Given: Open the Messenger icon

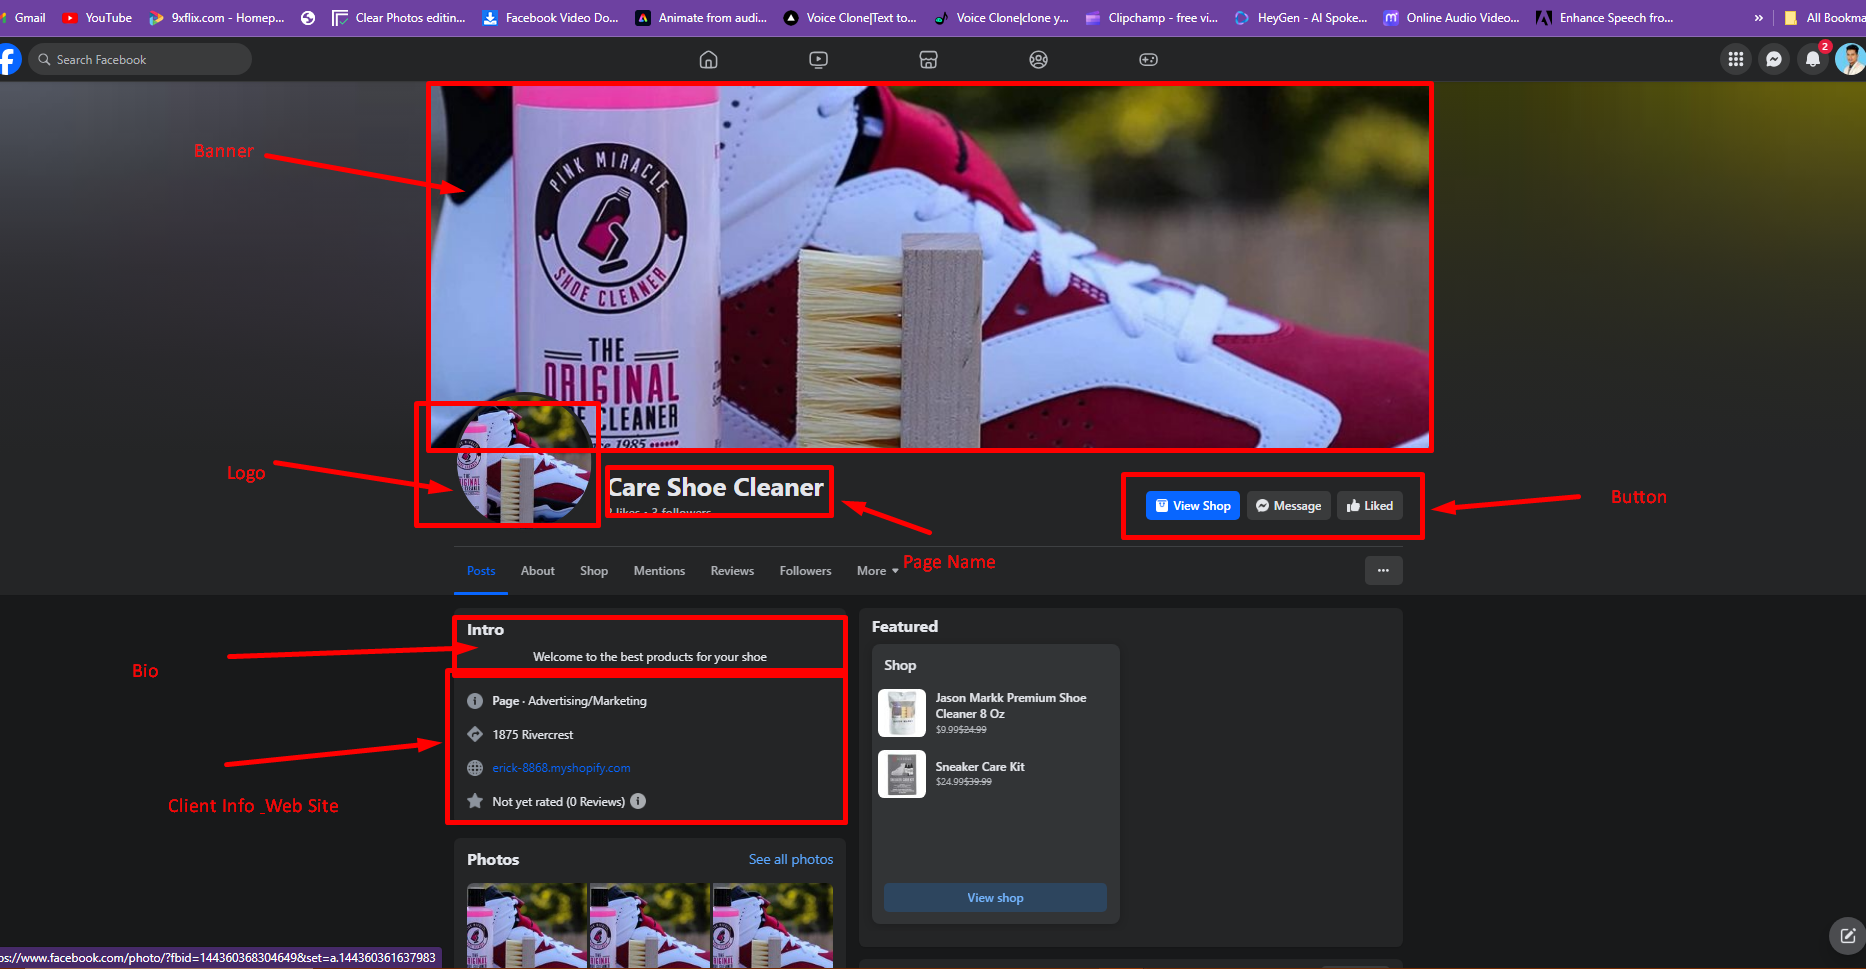Looking at the screenshot, I should click(1774, 60).
